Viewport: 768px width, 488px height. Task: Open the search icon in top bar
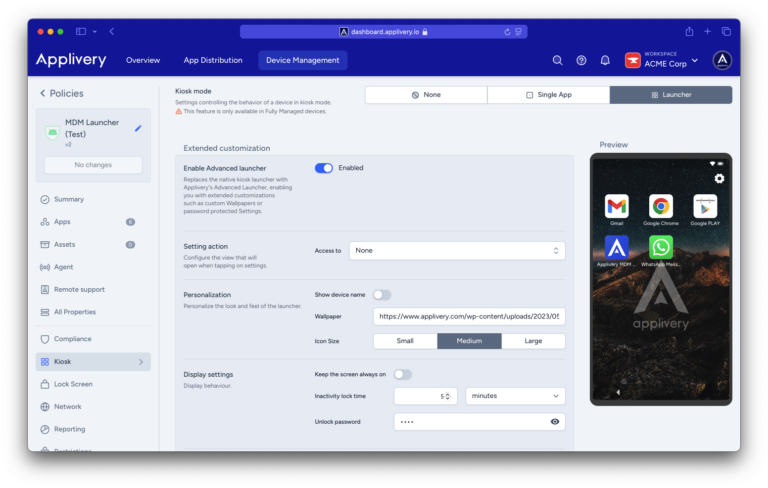click(557, 60)
